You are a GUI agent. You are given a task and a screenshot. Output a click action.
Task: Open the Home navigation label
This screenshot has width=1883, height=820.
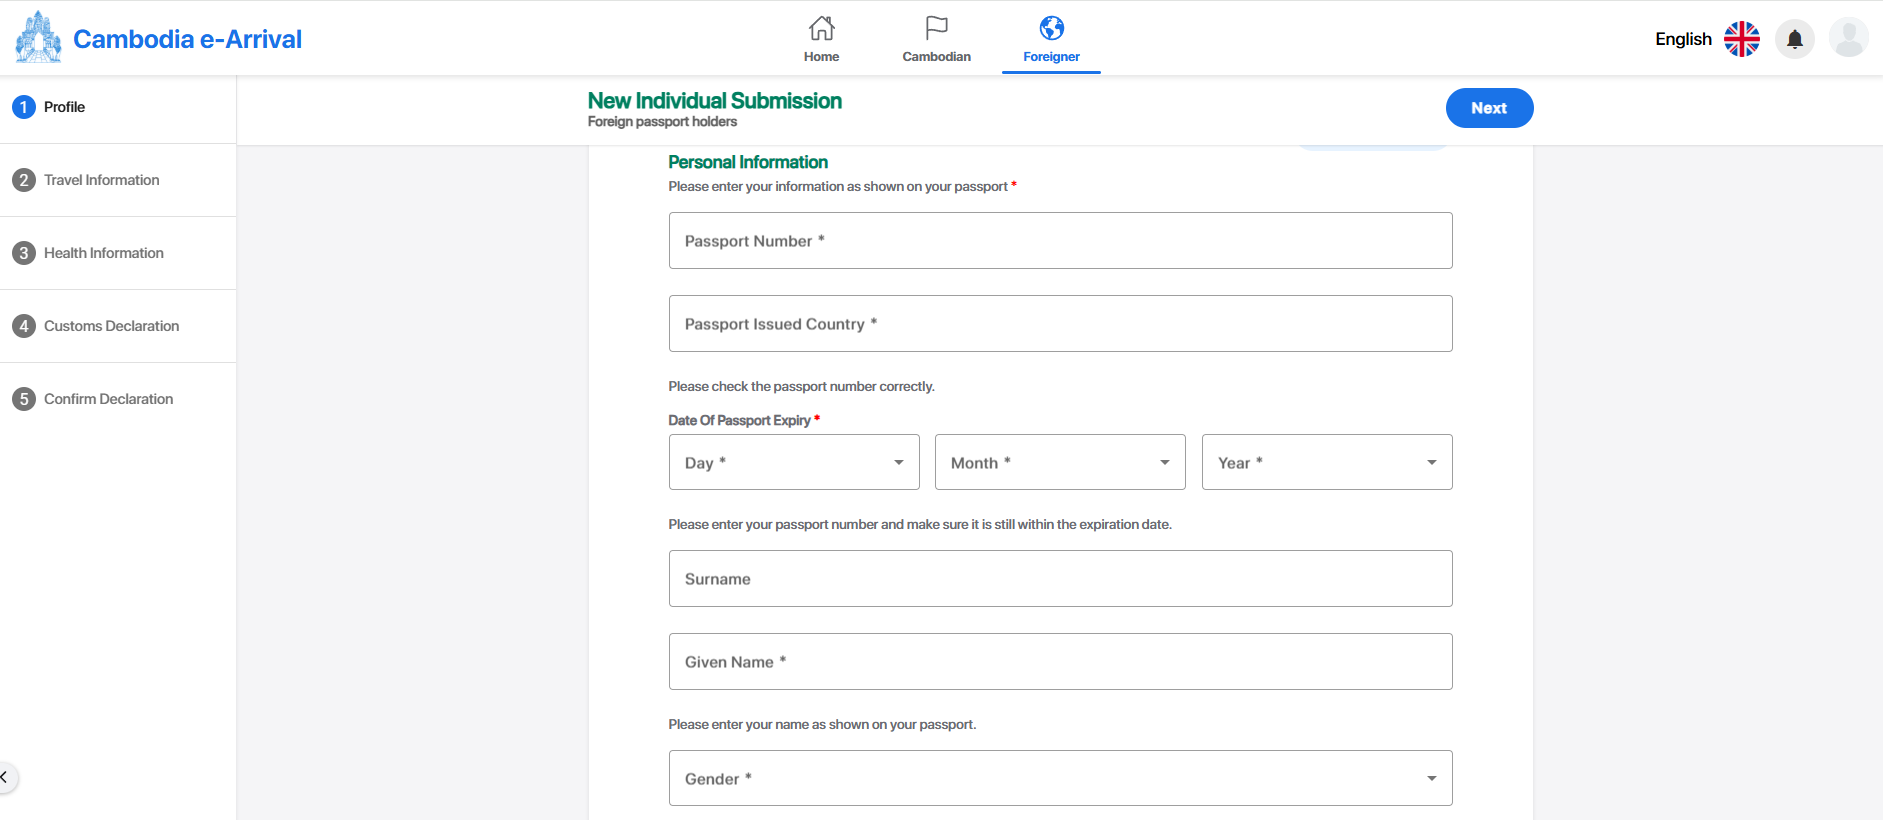pos(822,57)
